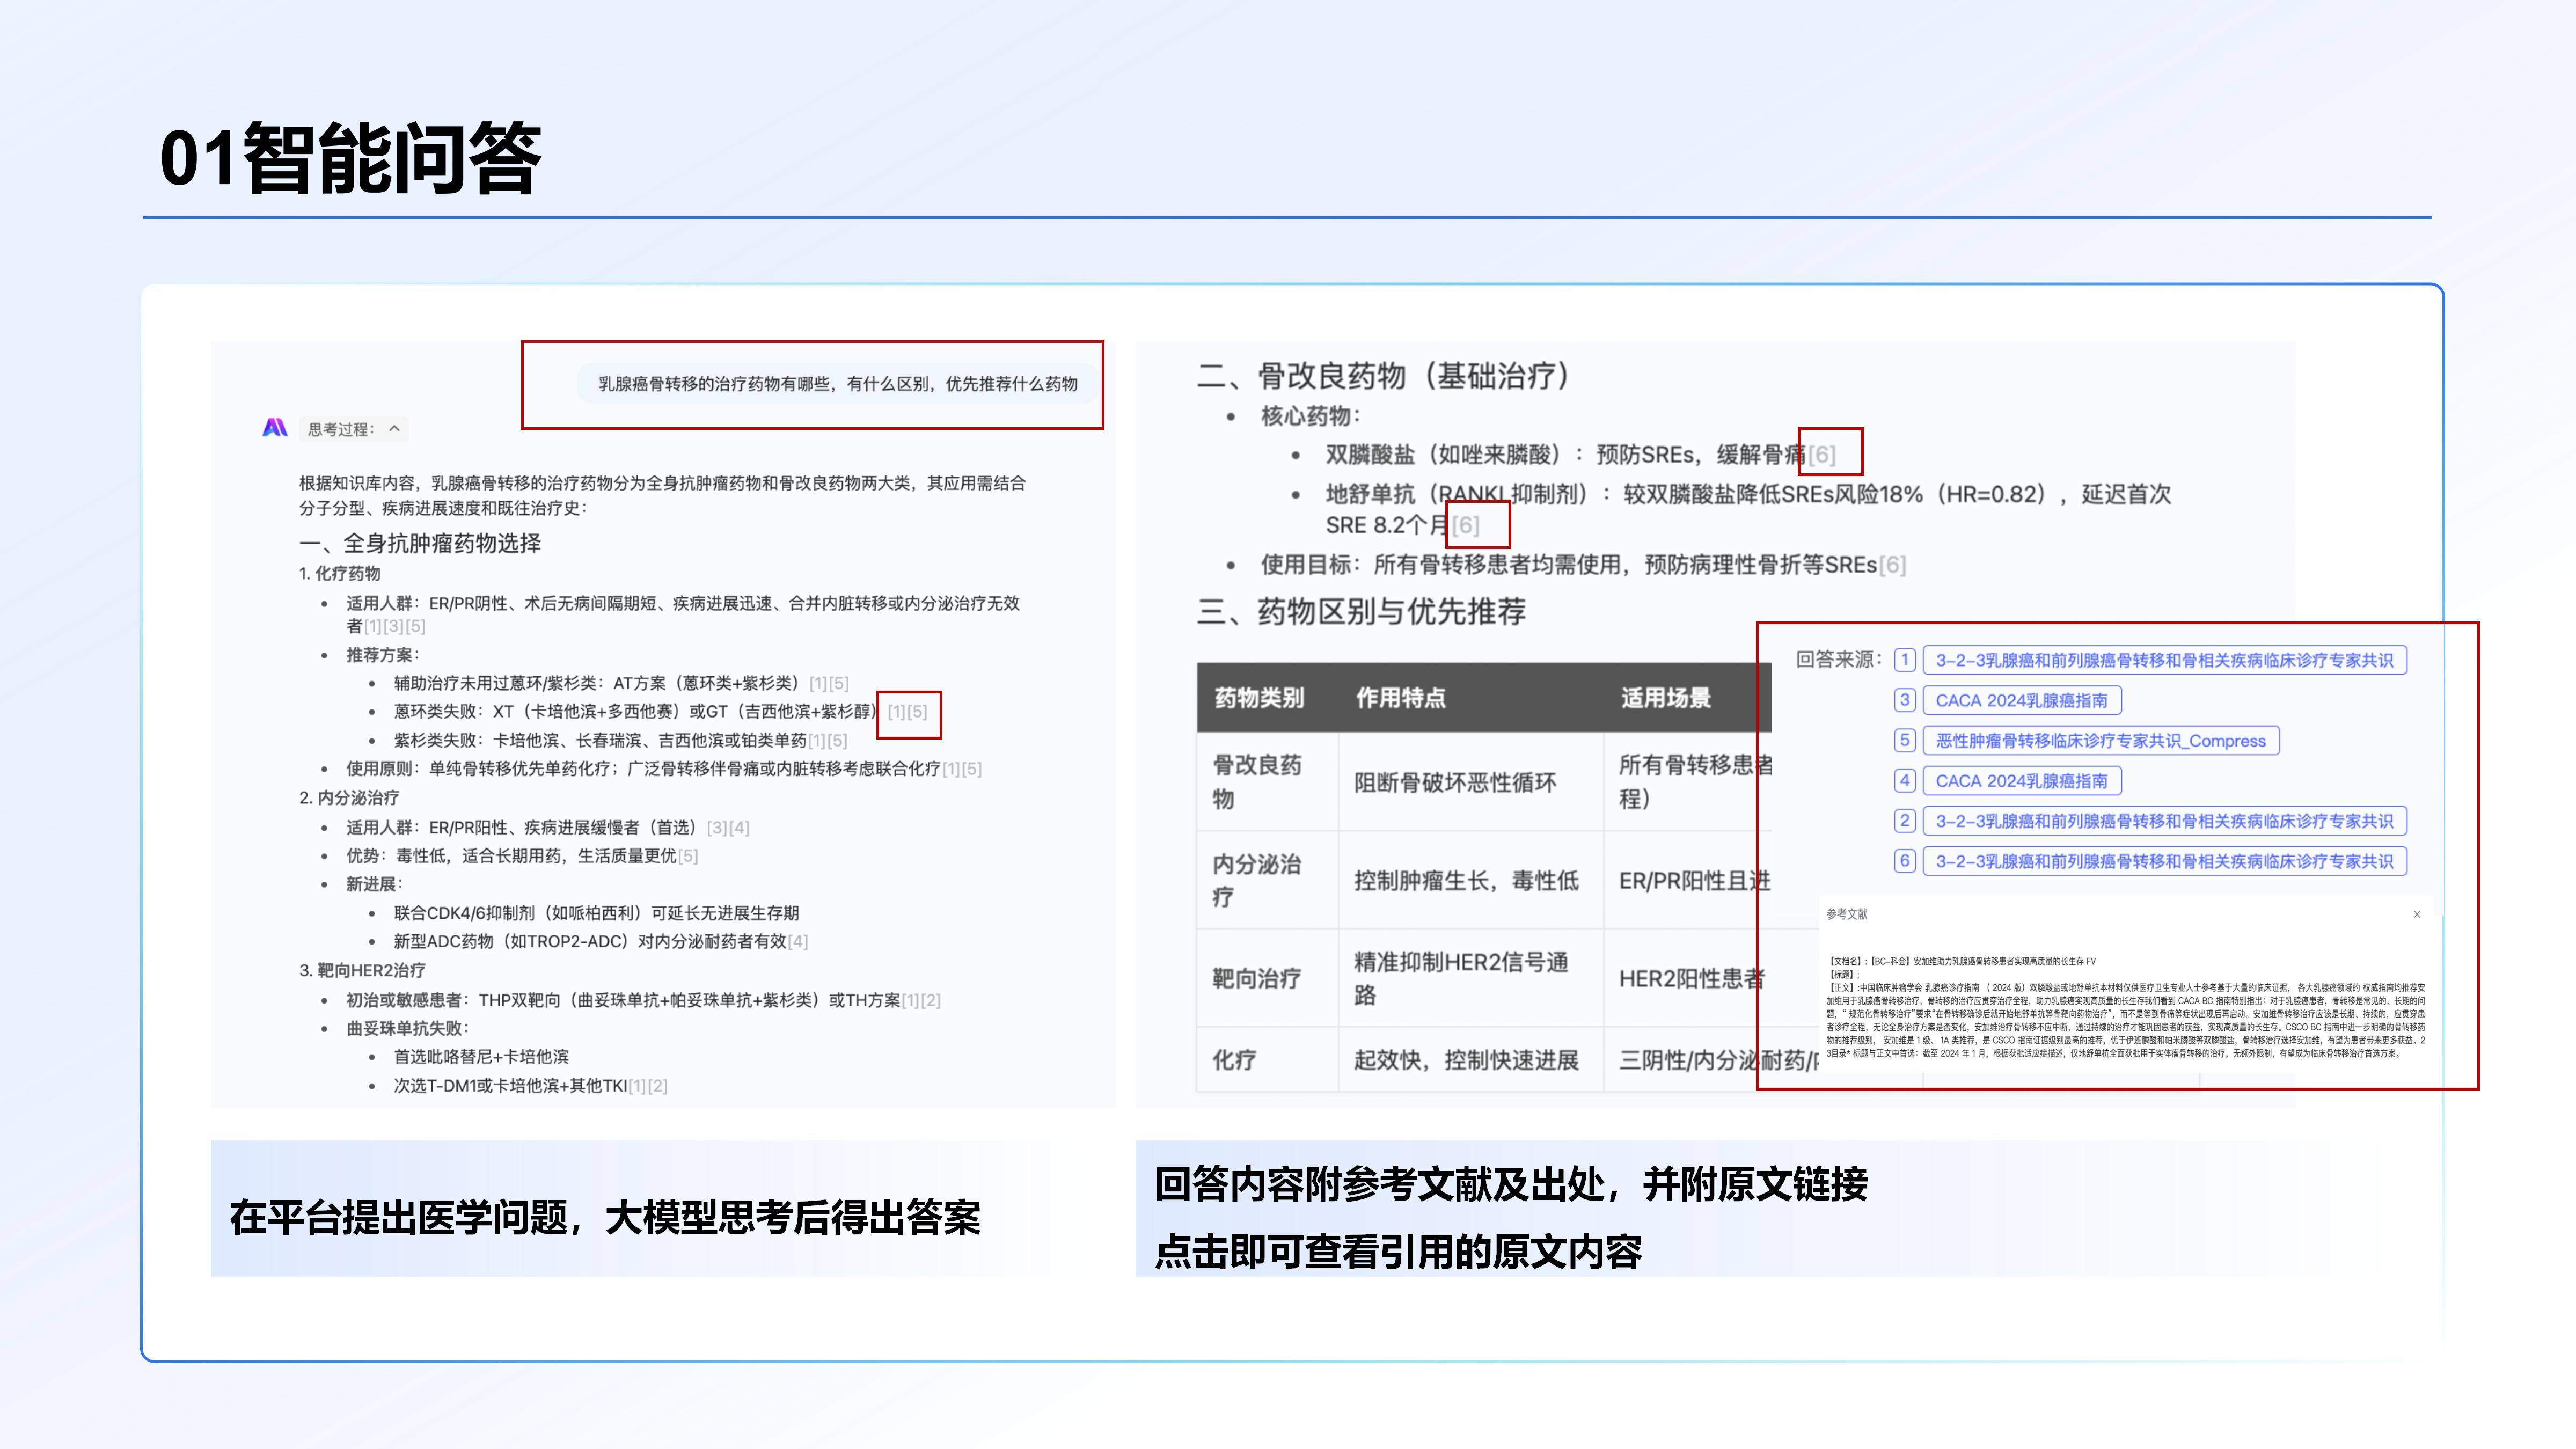This screenshot has width=2576, height=1449.
Task: Click source number badge 6
Action: point(1906,861)
